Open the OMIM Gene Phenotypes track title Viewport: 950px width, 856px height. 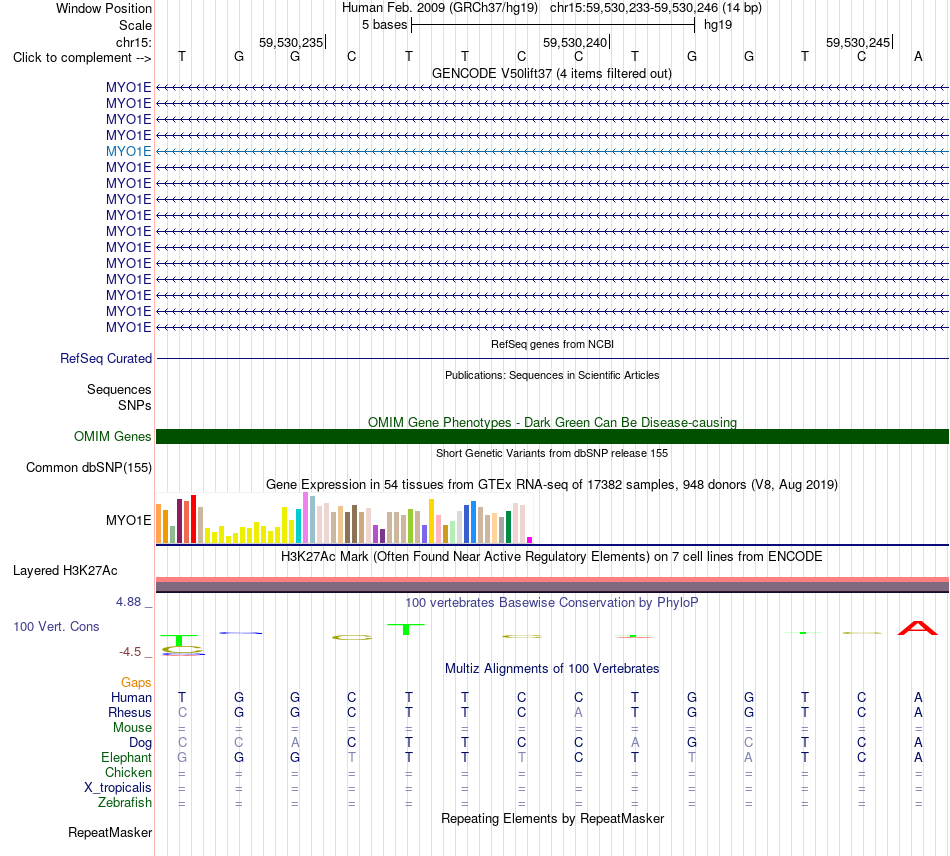pos(552,422)
